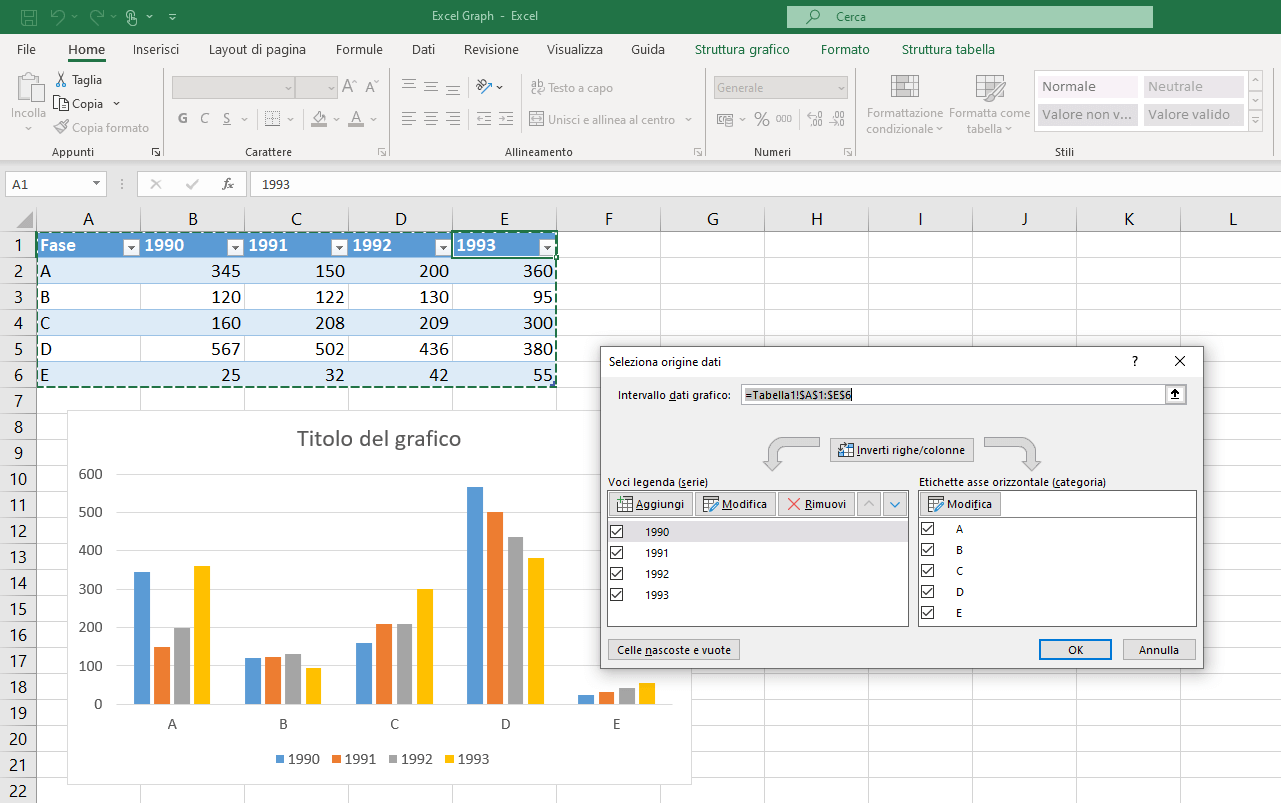Click the cell borders icon
This screenshot has height=803, width=1281.
tap(272, 119)
